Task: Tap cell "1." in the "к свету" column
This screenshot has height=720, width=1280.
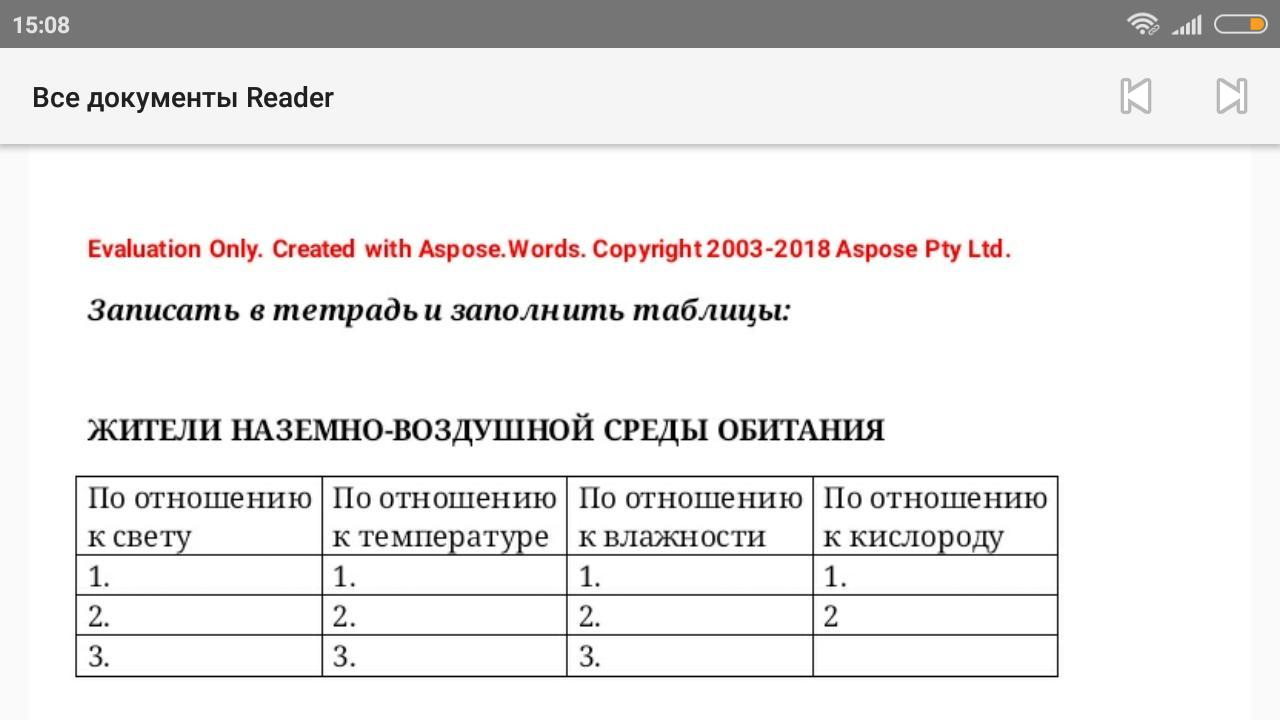Action: tap(199, 576)
